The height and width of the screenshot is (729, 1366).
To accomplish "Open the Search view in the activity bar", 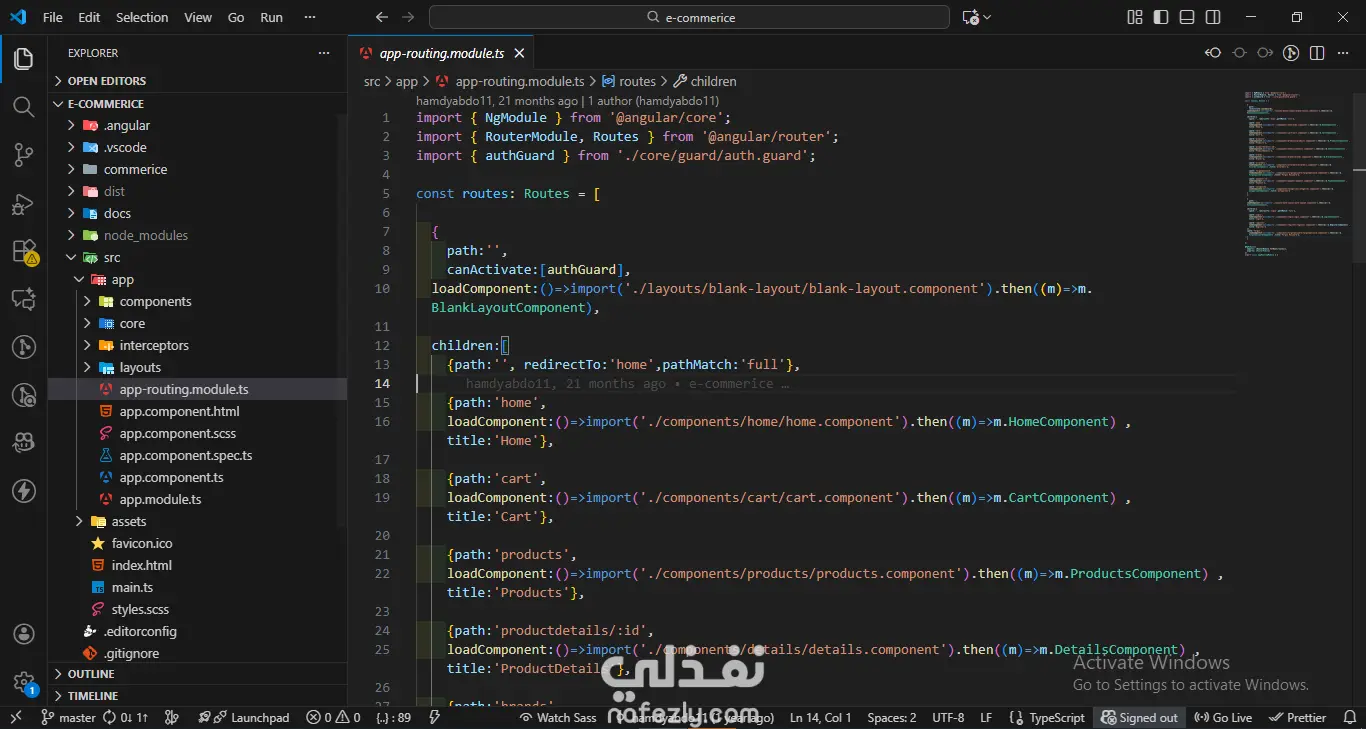I will (x=23, y=107).
